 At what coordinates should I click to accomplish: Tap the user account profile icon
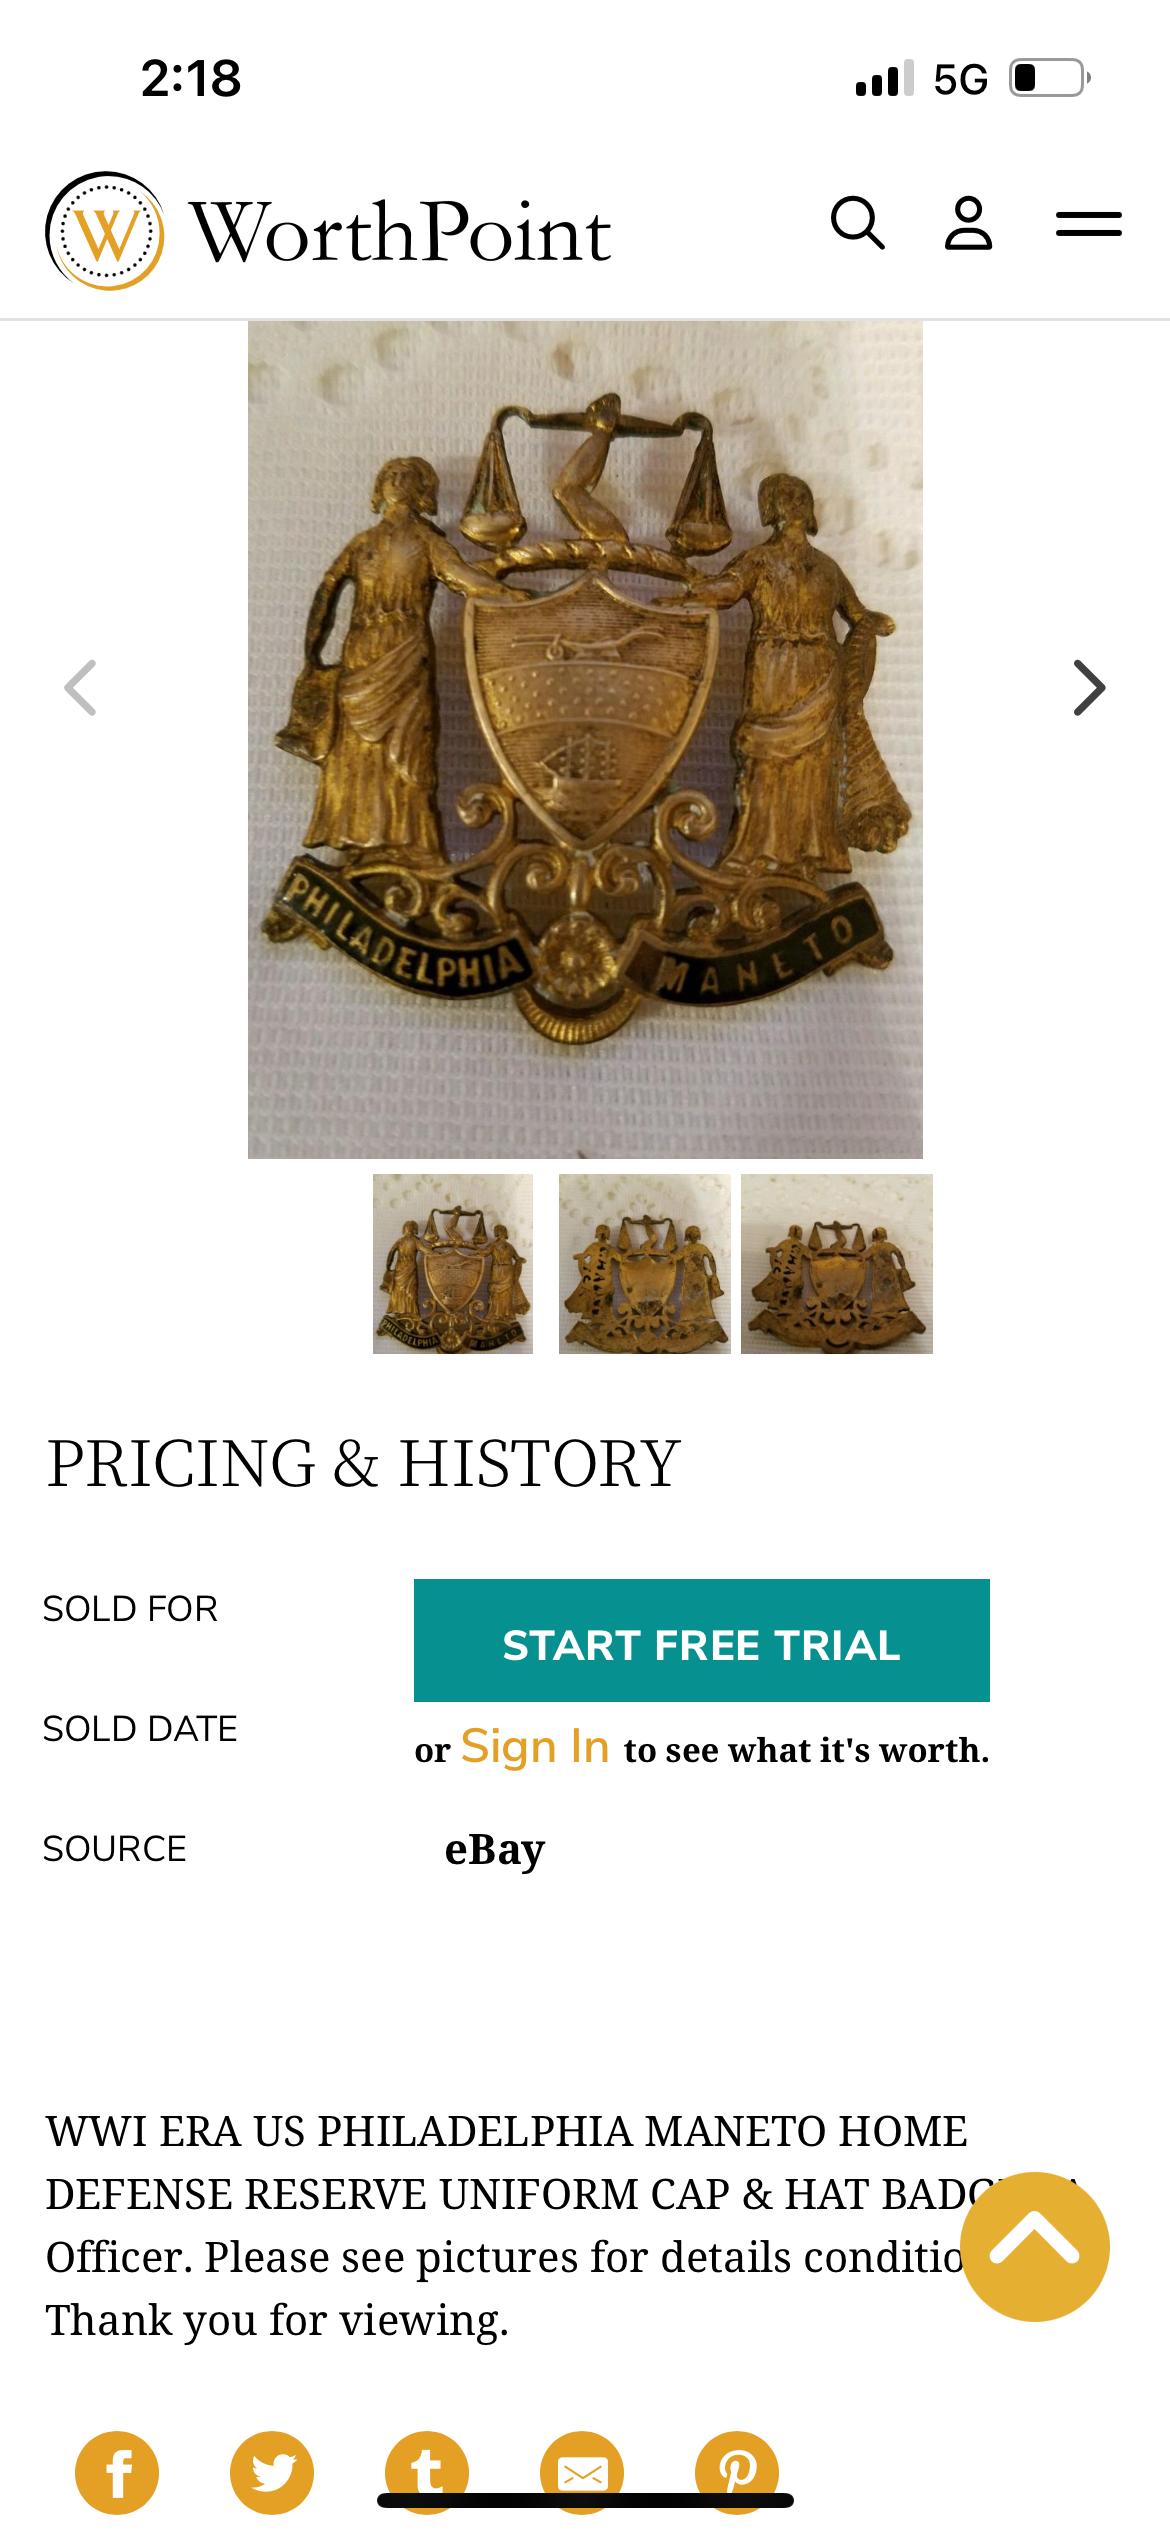point(968,222)
